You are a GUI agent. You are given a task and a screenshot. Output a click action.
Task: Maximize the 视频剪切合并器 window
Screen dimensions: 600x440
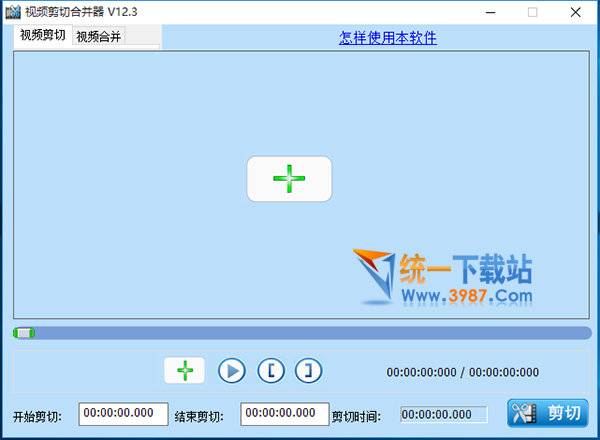(x=532, y=12)
